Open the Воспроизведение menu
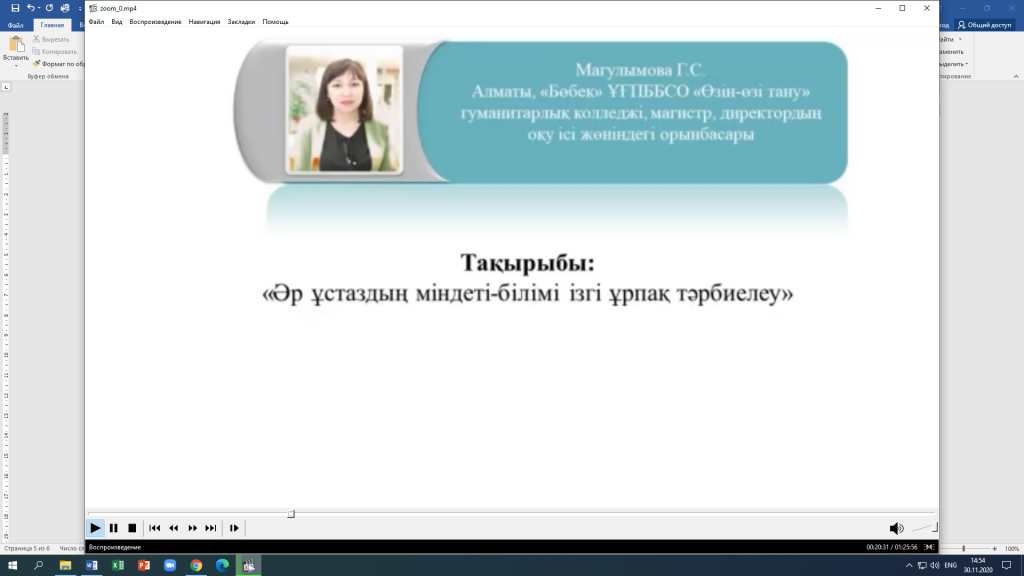Screen dimensions: 1024x576 click(155, 21)
